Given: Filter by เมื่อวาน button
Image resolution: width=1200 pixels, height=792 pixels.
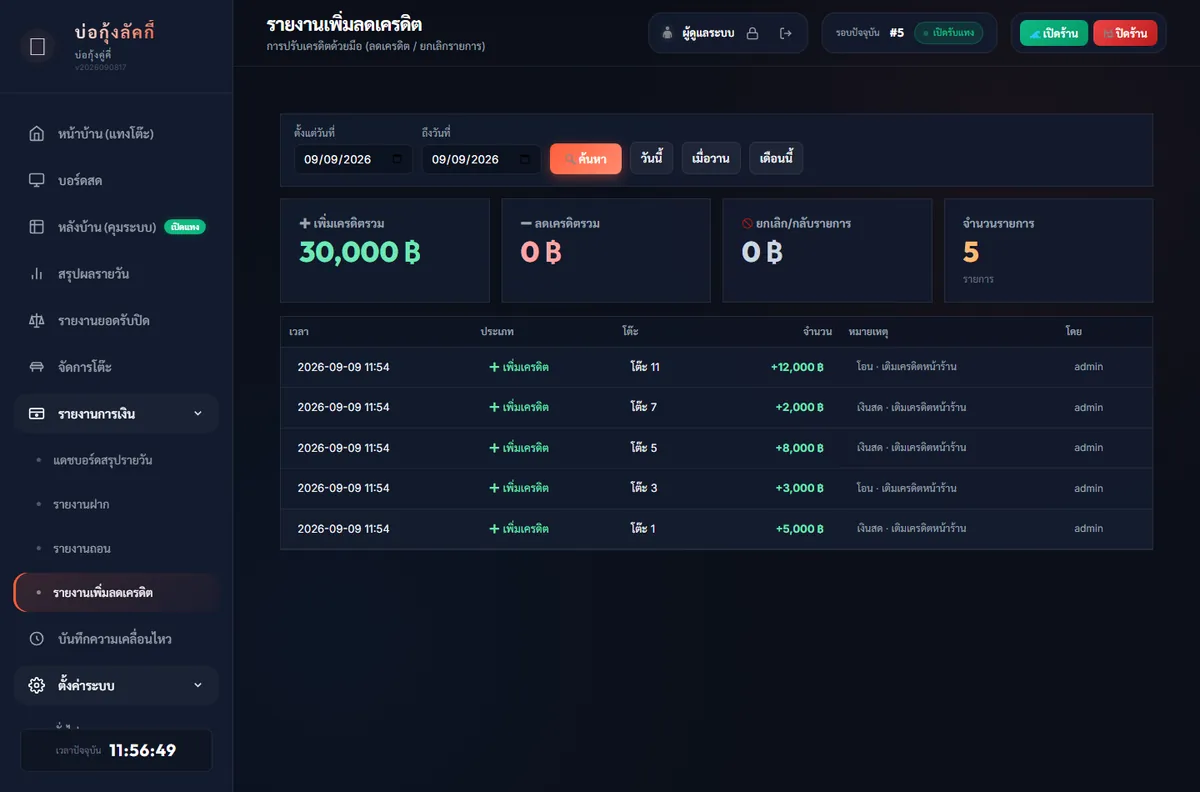Looking at the screenshot, I should click(x=711, y=159).
